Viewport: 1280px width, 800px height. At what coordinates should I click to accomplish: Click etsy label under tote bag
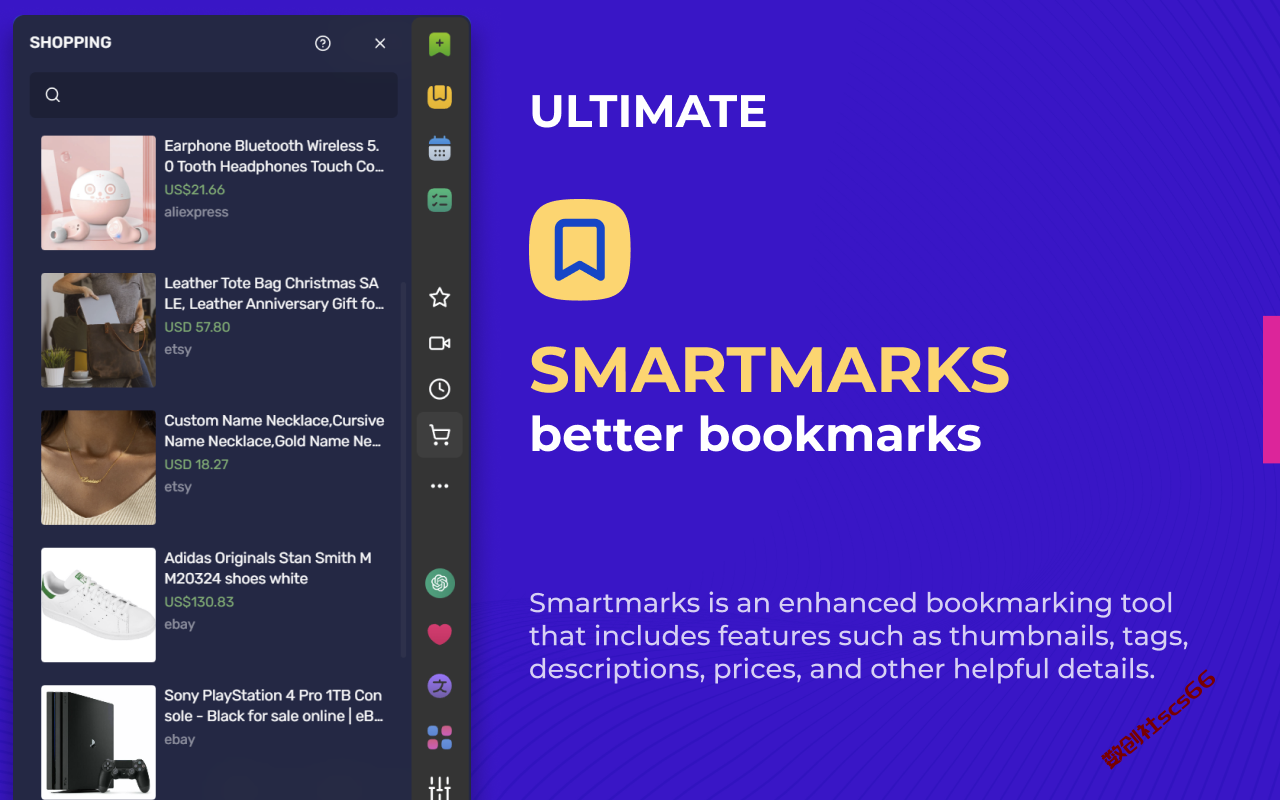coord(178,349)
